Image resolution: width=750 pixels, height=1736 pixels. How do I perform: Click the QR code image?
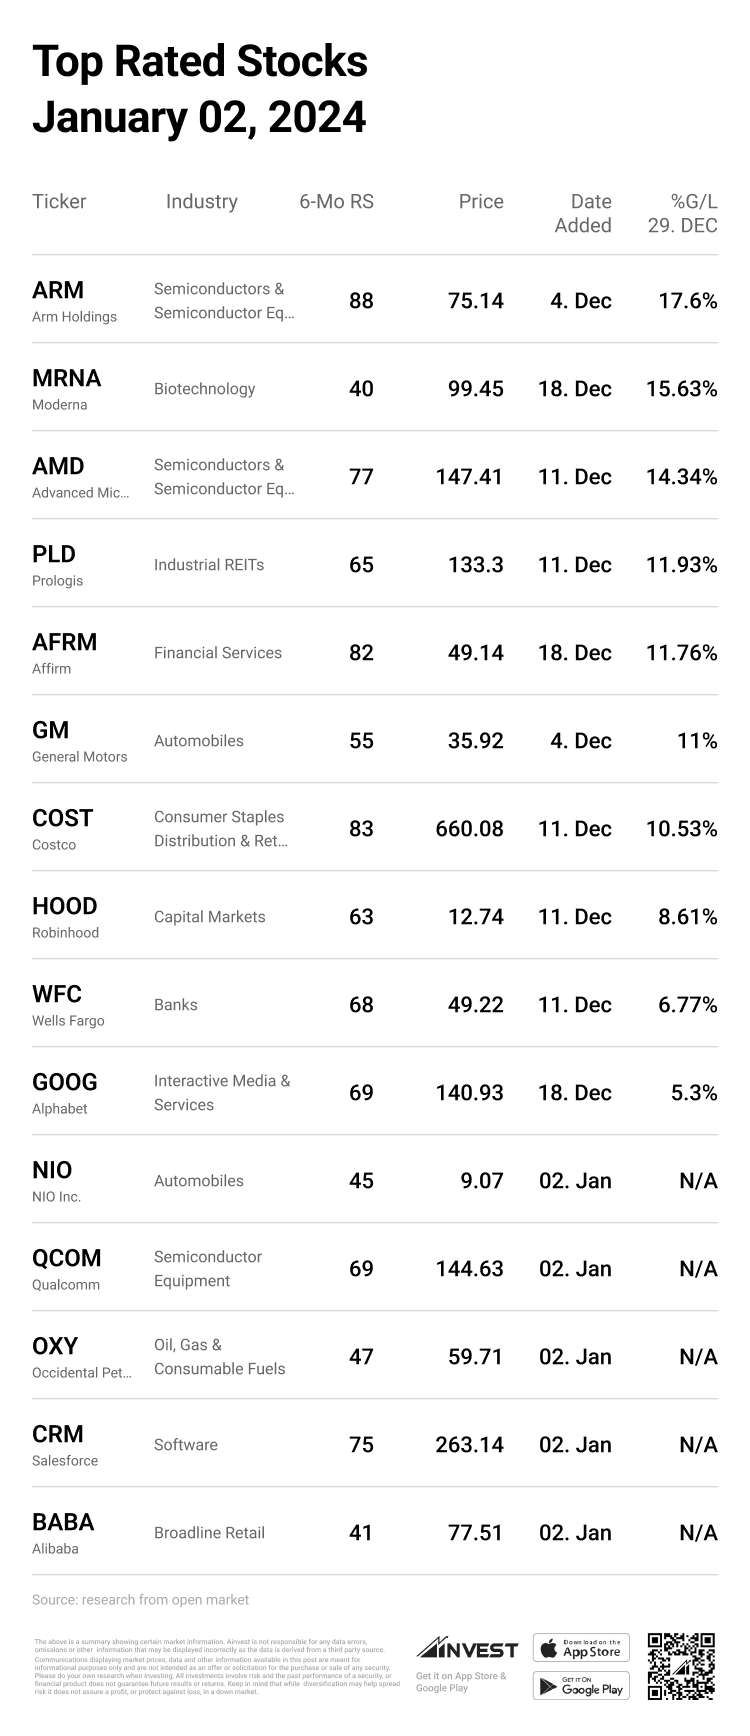[681, 1666]
